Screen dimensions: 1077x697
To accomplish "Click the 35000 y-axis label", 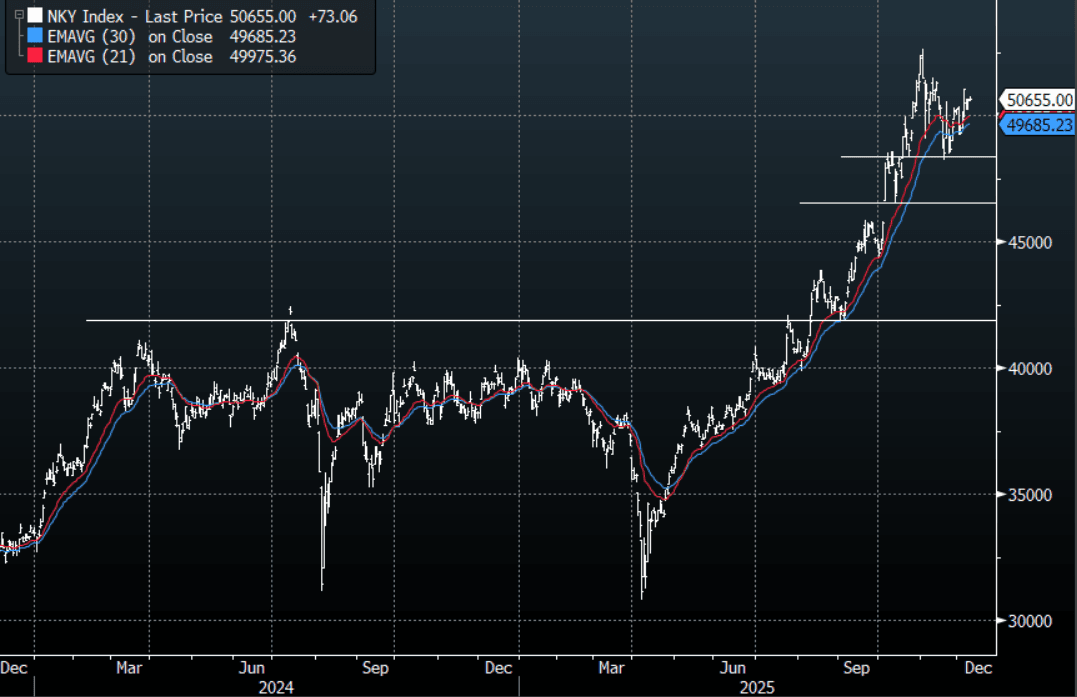I will point(1030,495).
